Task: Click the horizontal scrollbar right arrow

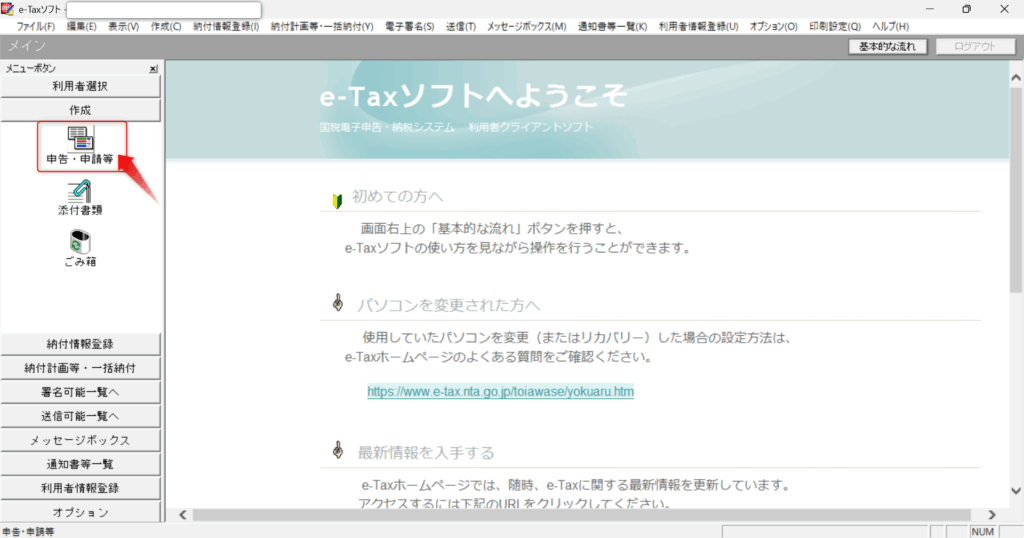Action: (x=991, y=515)
